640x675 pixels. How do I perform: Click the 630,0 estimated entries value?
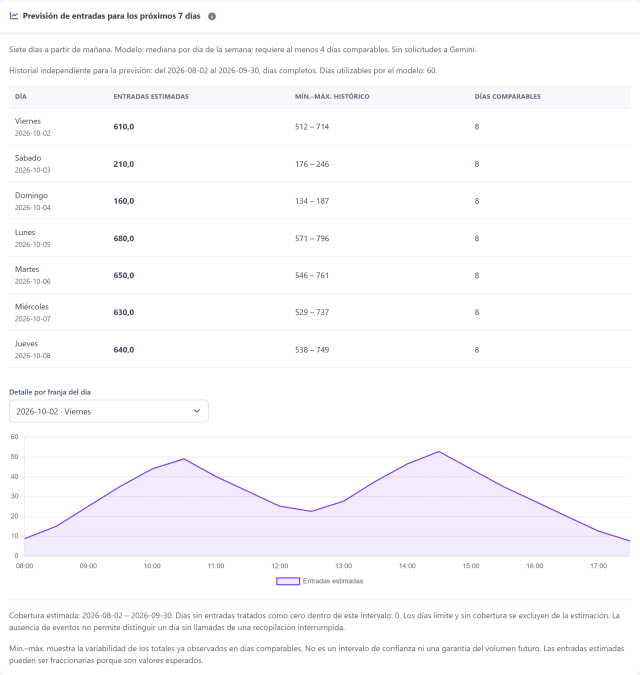pos(124,312)
